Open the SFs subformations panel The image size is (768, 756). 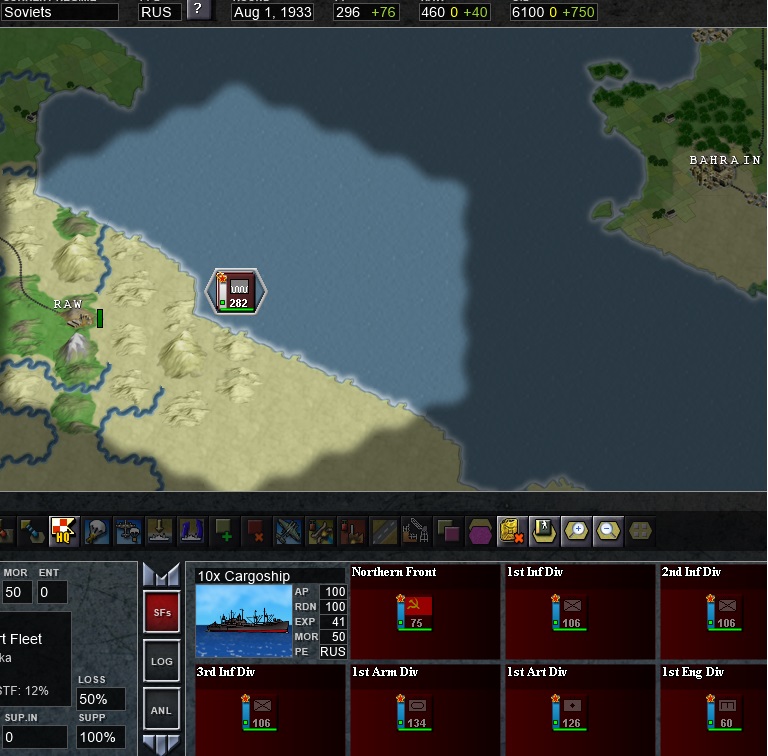coord(162,612)
